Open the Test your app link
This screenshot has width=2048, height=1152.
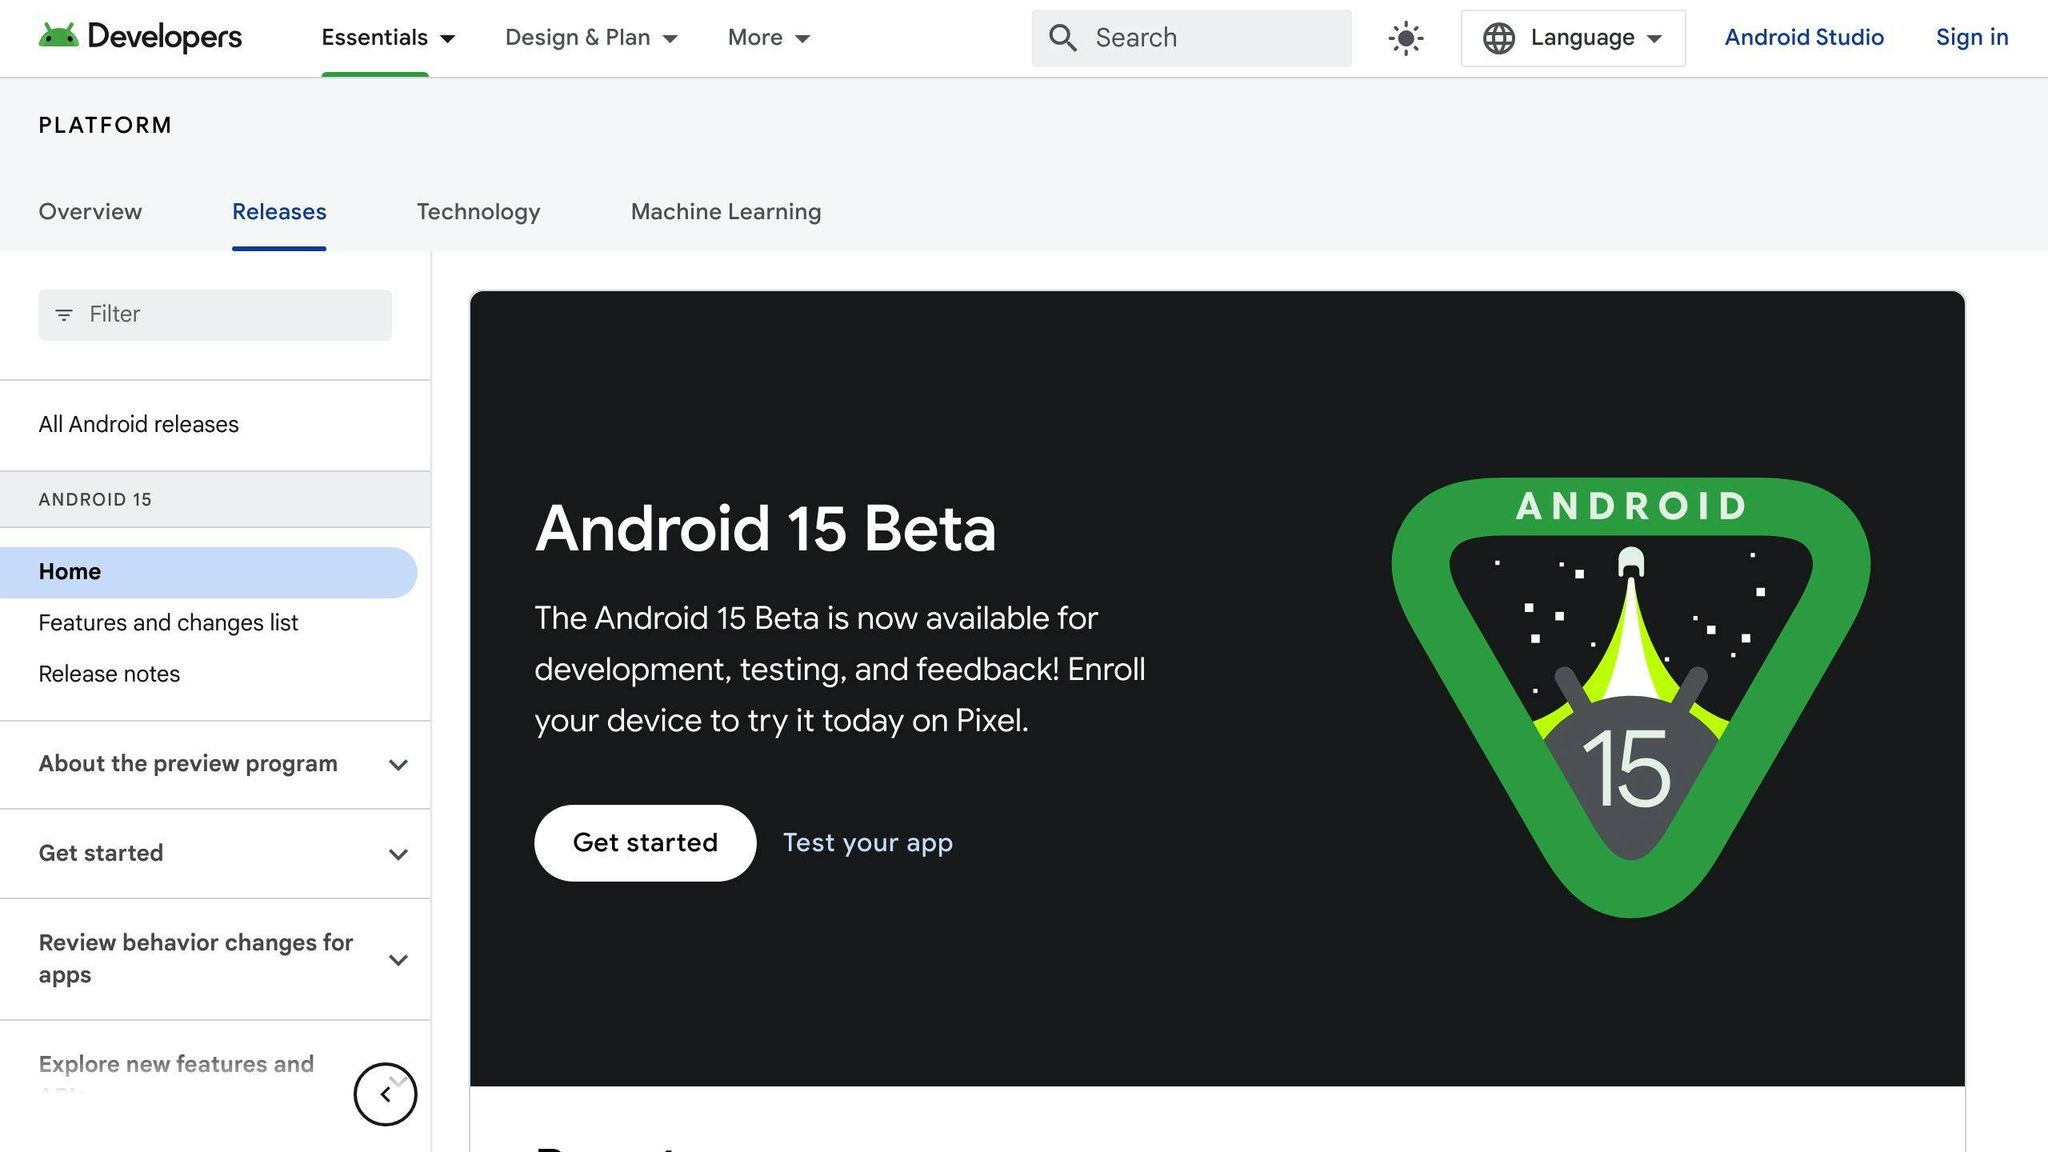[866, 842]
